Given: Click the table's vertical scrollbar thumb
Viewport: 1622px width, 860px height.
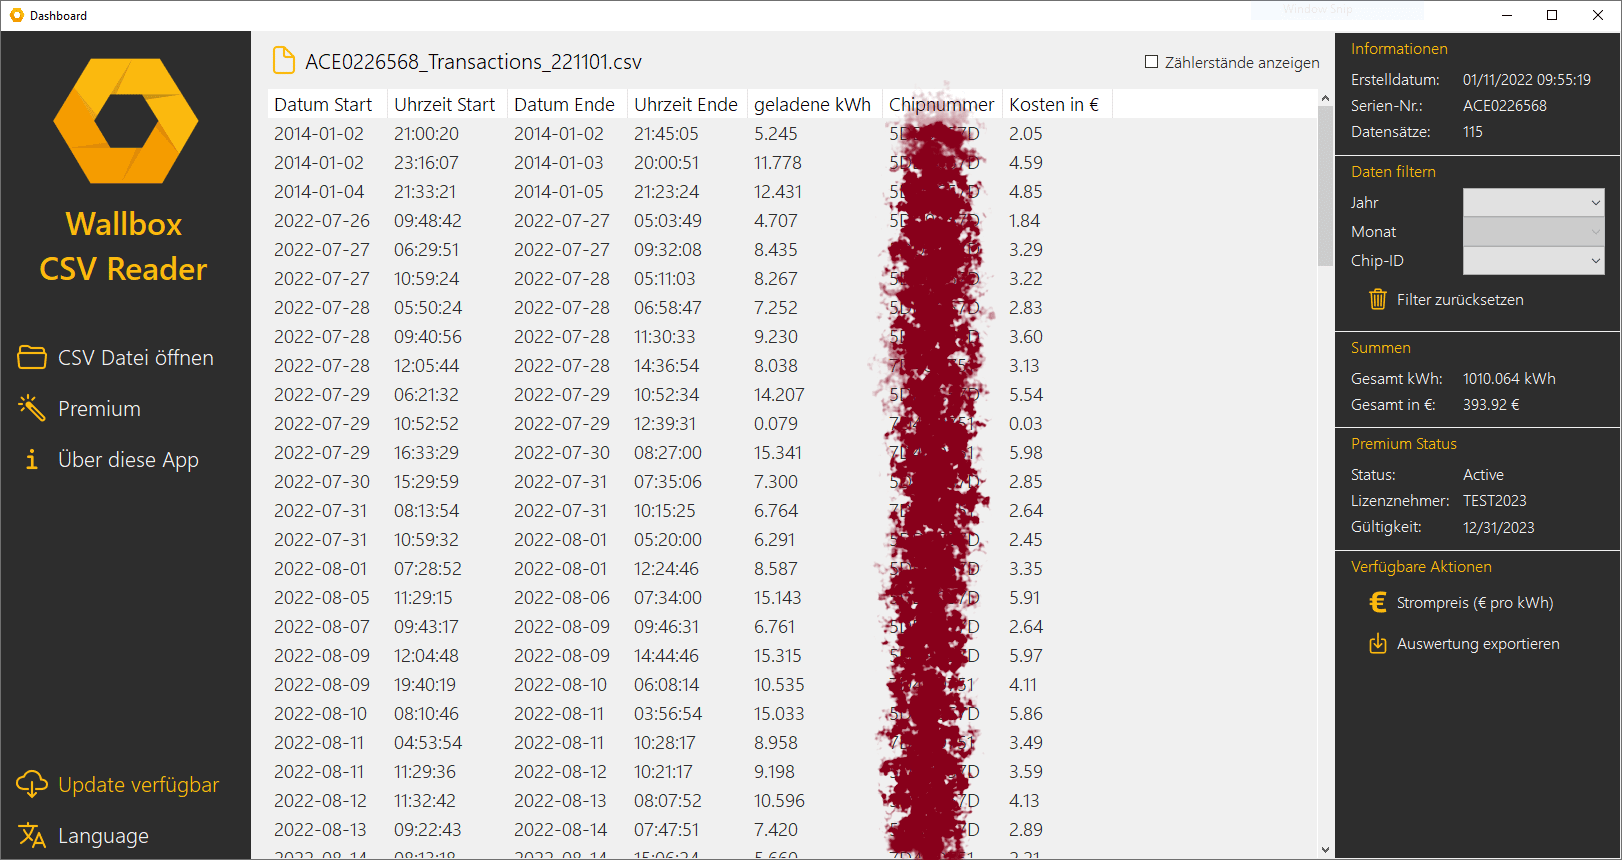Looking at the screenshot, I should click(x=1325, y=185).
